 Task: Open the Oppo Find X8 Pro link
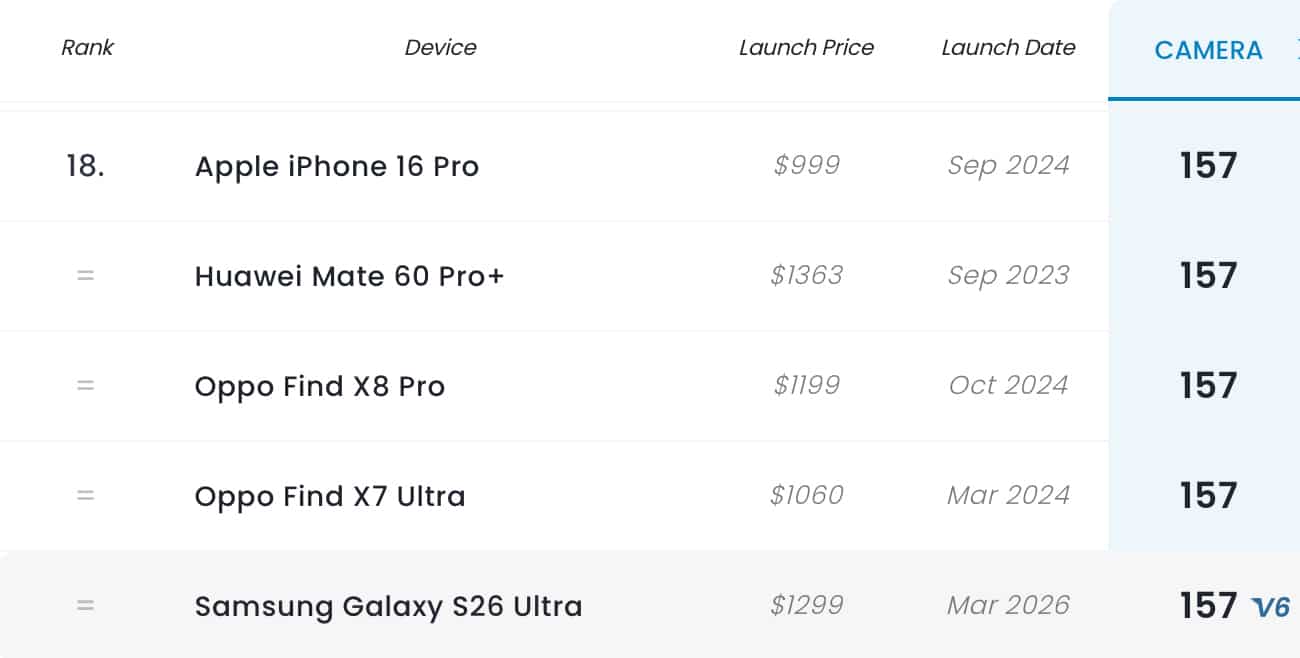pos(320,386)
